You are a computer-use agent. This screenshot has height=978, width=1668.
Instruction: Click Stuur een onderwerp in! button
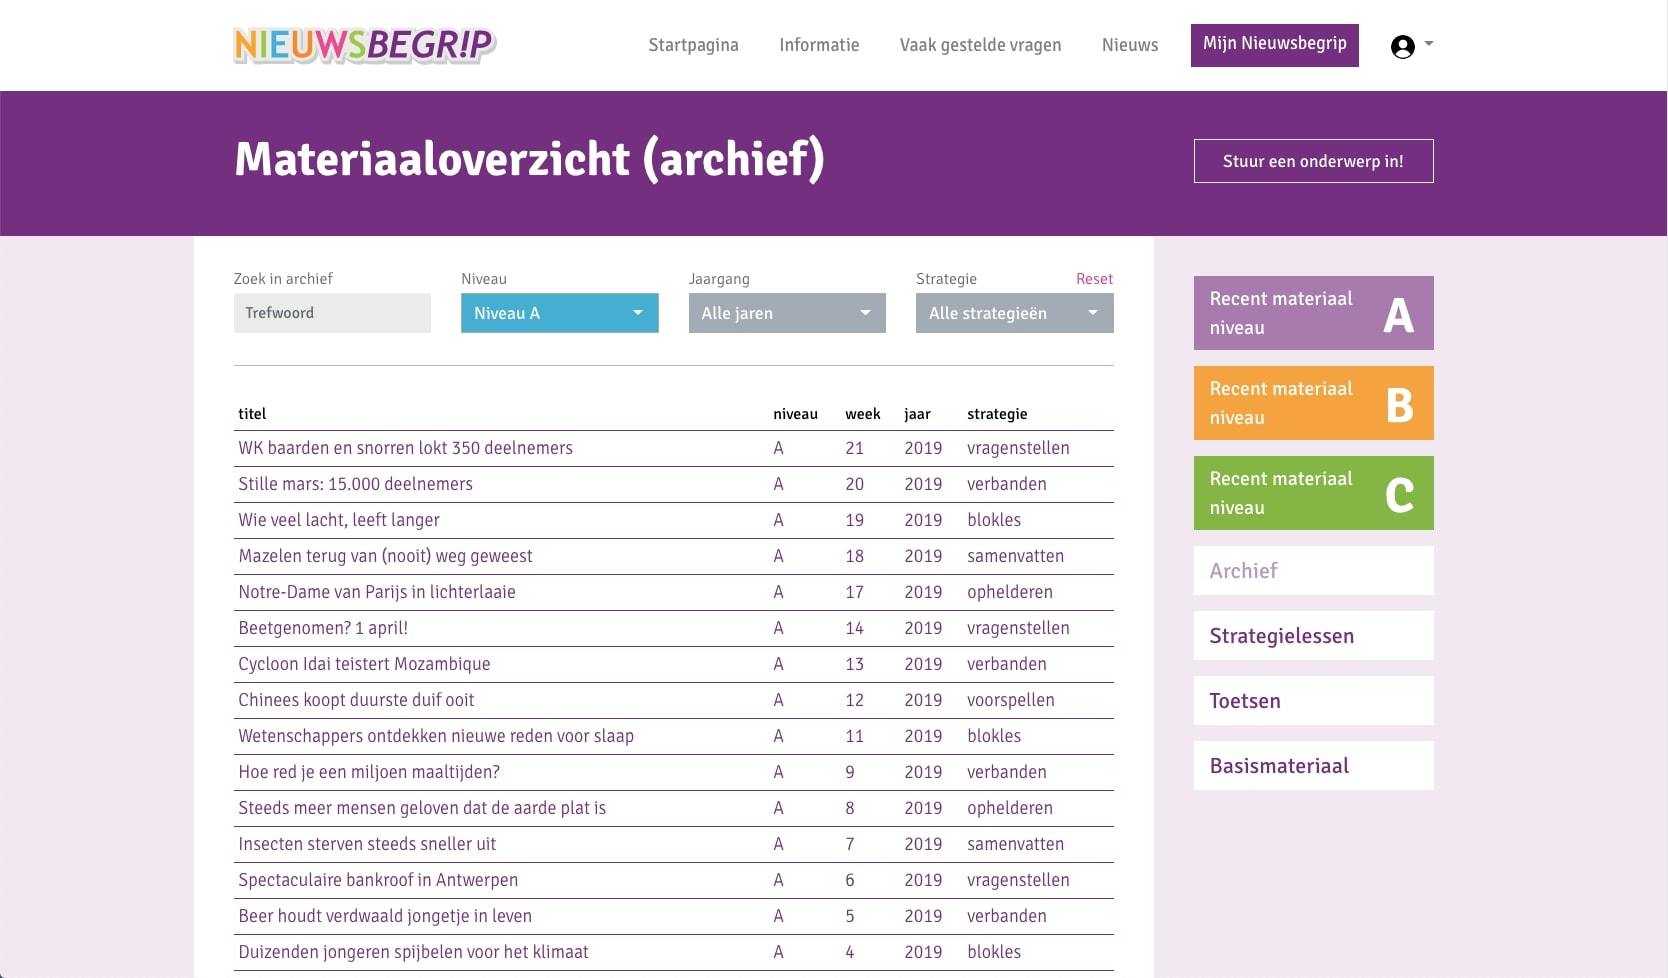click(x=1313, y=161)
